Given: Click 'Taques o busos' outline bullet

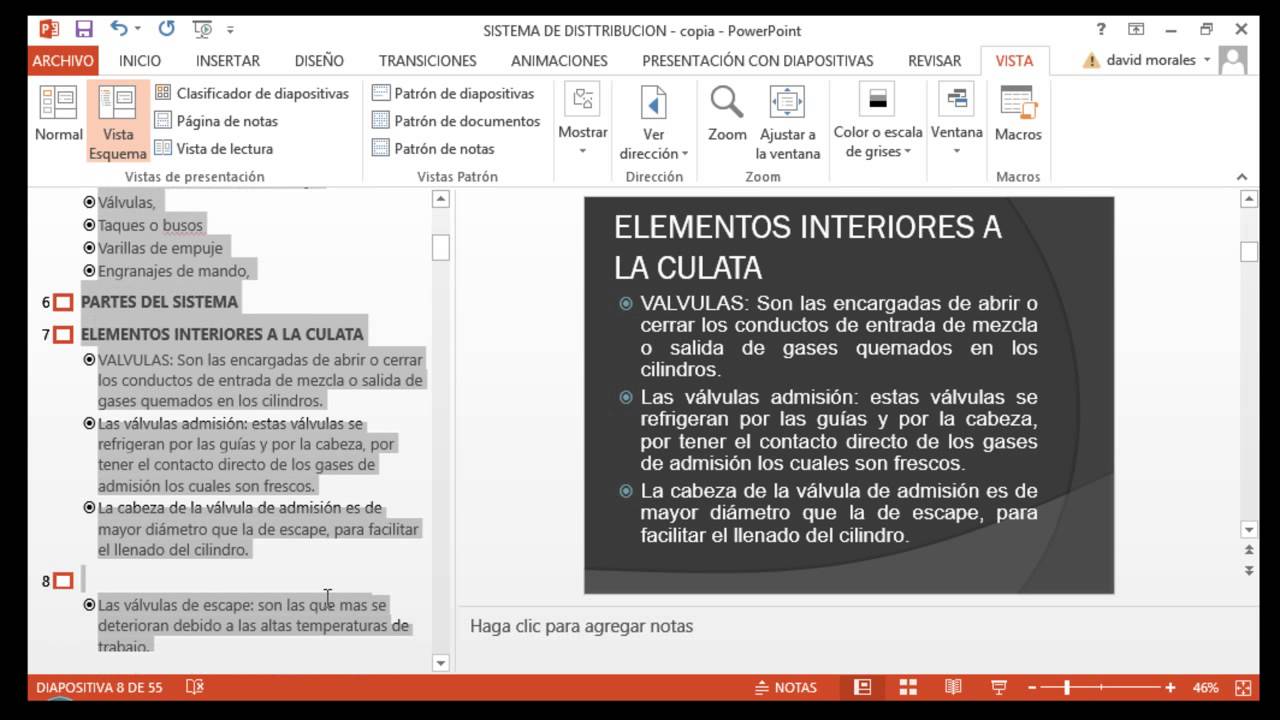Looking at the screenshot, I should coord(150,225).
